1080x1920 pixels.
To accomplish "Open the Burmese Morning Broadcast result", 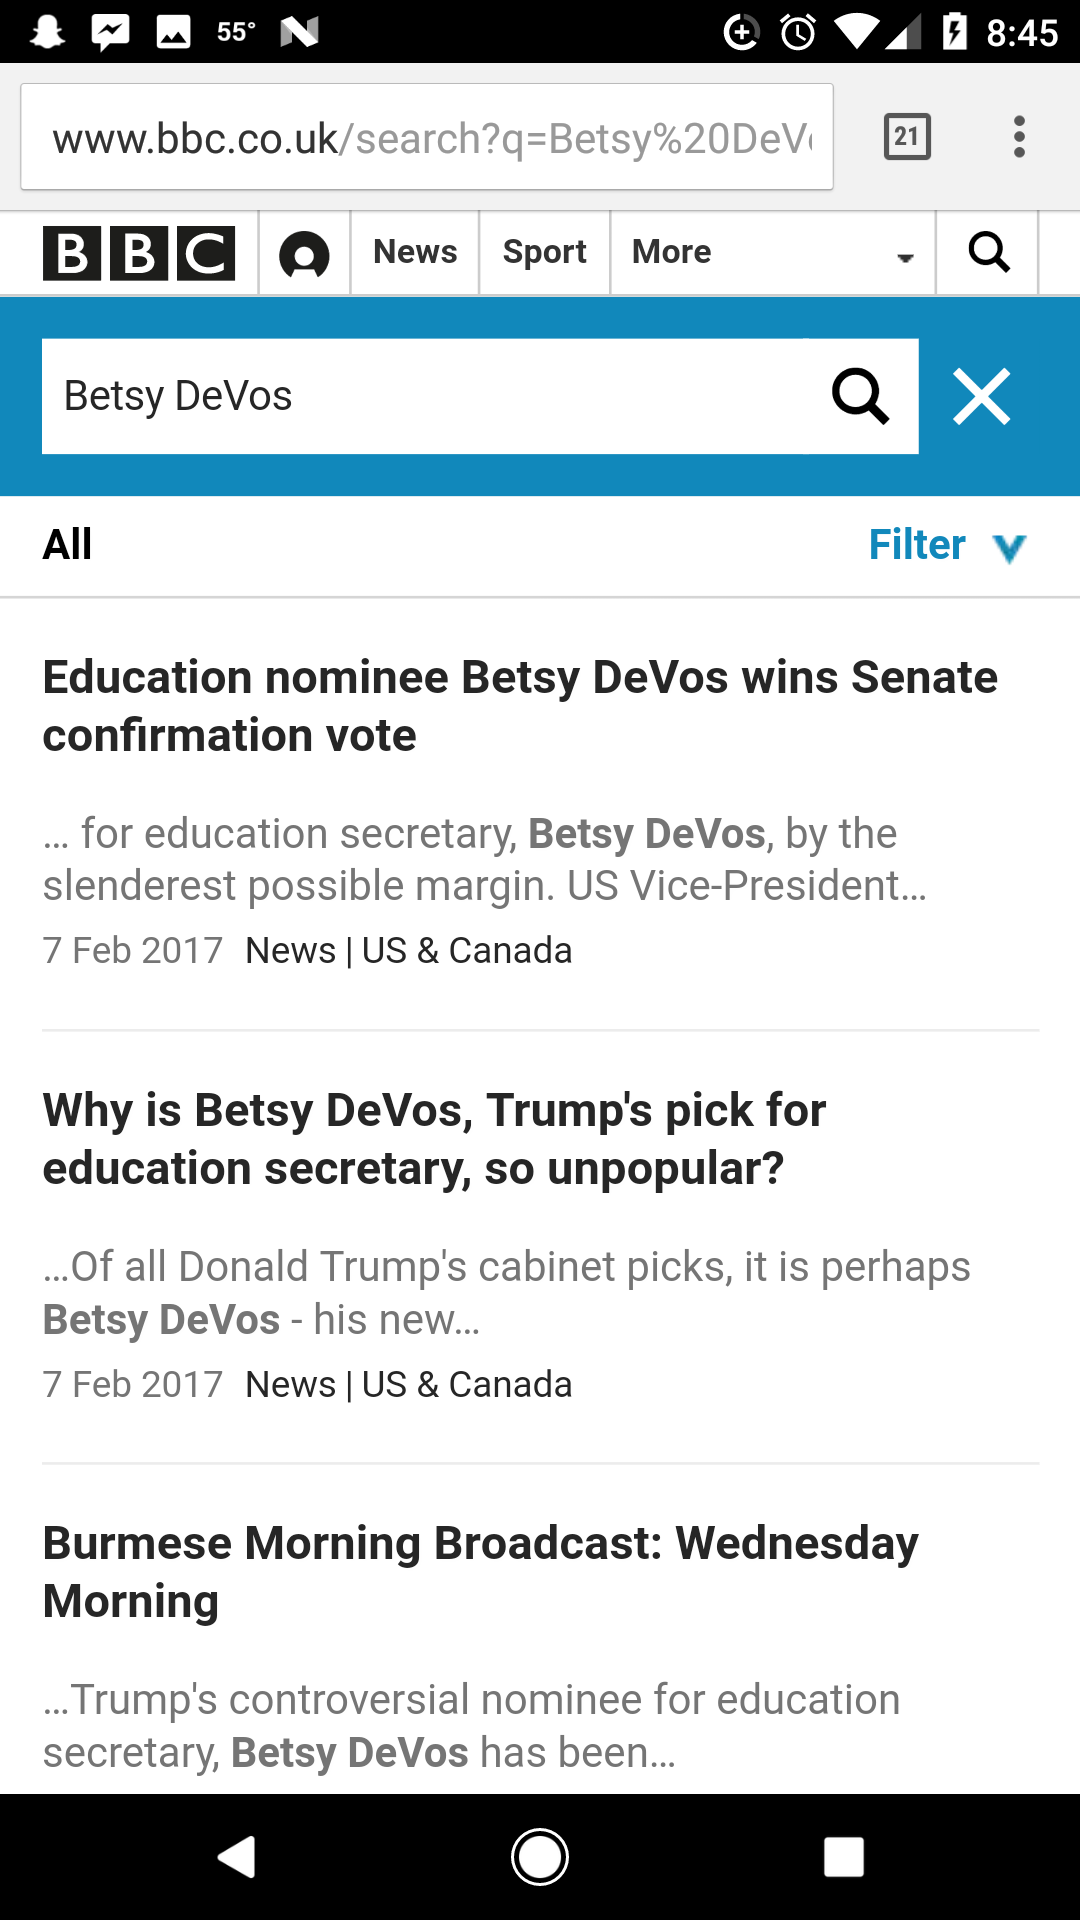I will click(x=480, y=1572).
